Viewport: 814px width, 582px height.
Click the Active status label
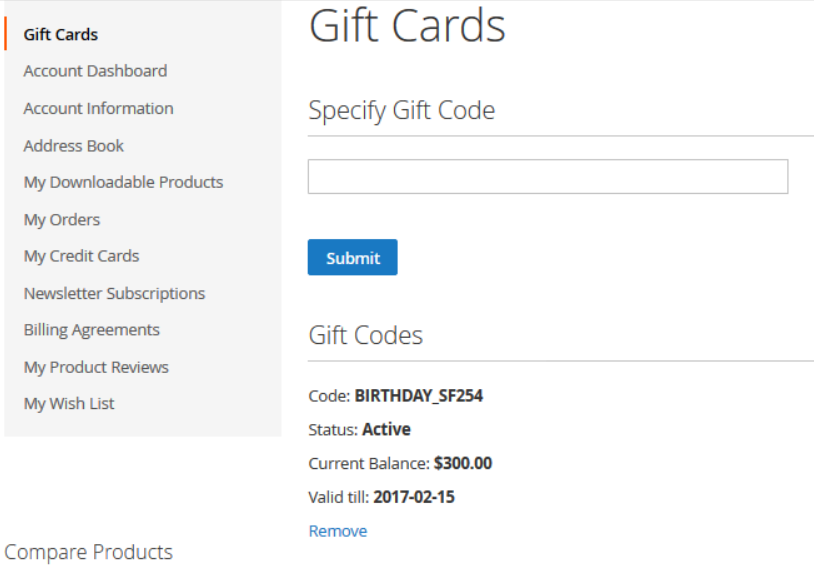coord(363,429)
